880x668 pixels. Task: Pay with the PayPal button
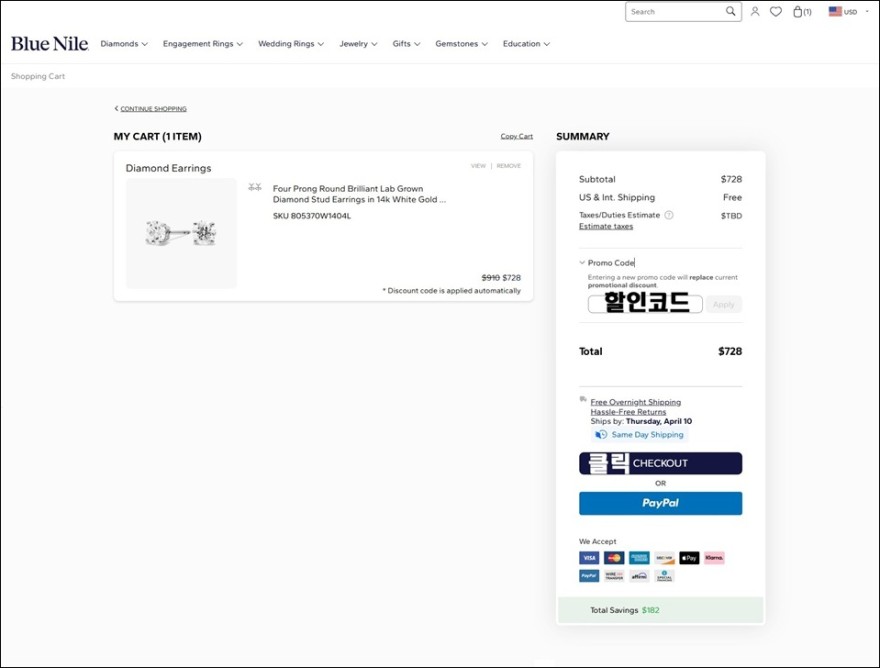coord(660,503)
